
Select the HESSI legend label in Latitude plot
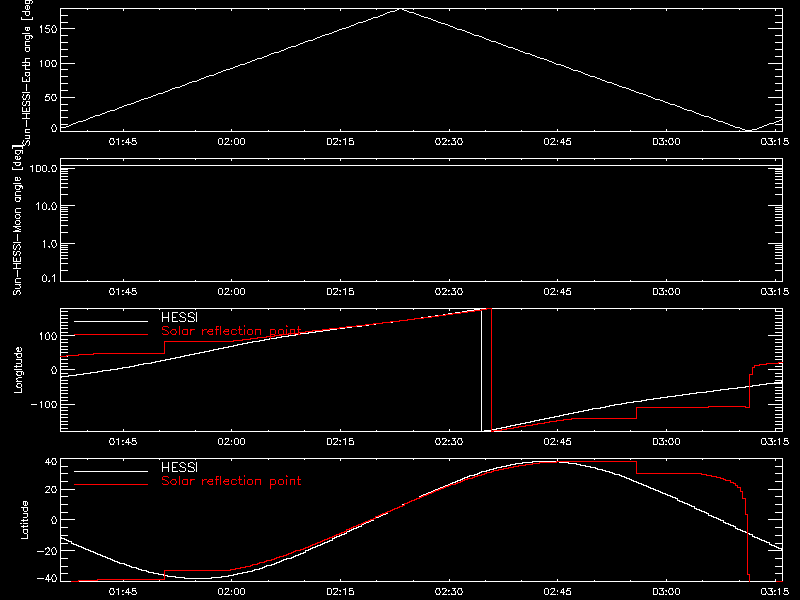[179, 468]
